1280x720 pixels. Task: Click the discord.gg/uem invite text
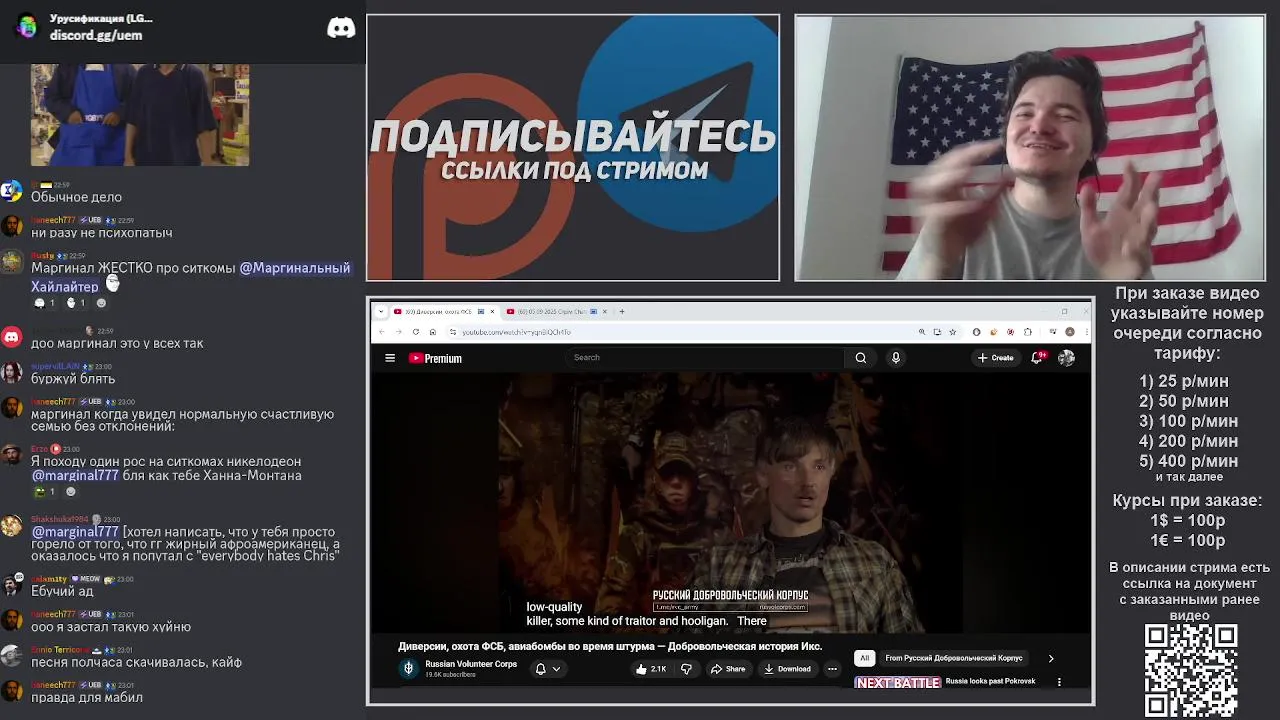(96, 35)
